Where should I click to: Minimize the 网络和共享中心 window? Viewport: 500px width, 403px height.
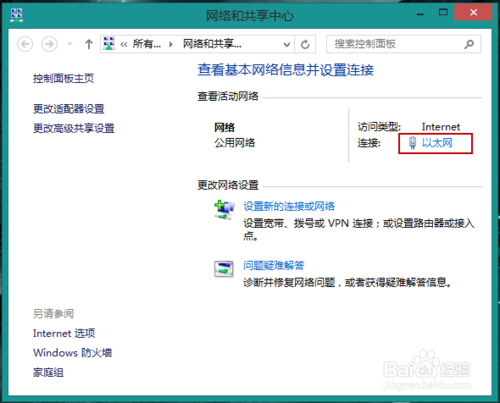pyautogui.click(x=421, y=14)
